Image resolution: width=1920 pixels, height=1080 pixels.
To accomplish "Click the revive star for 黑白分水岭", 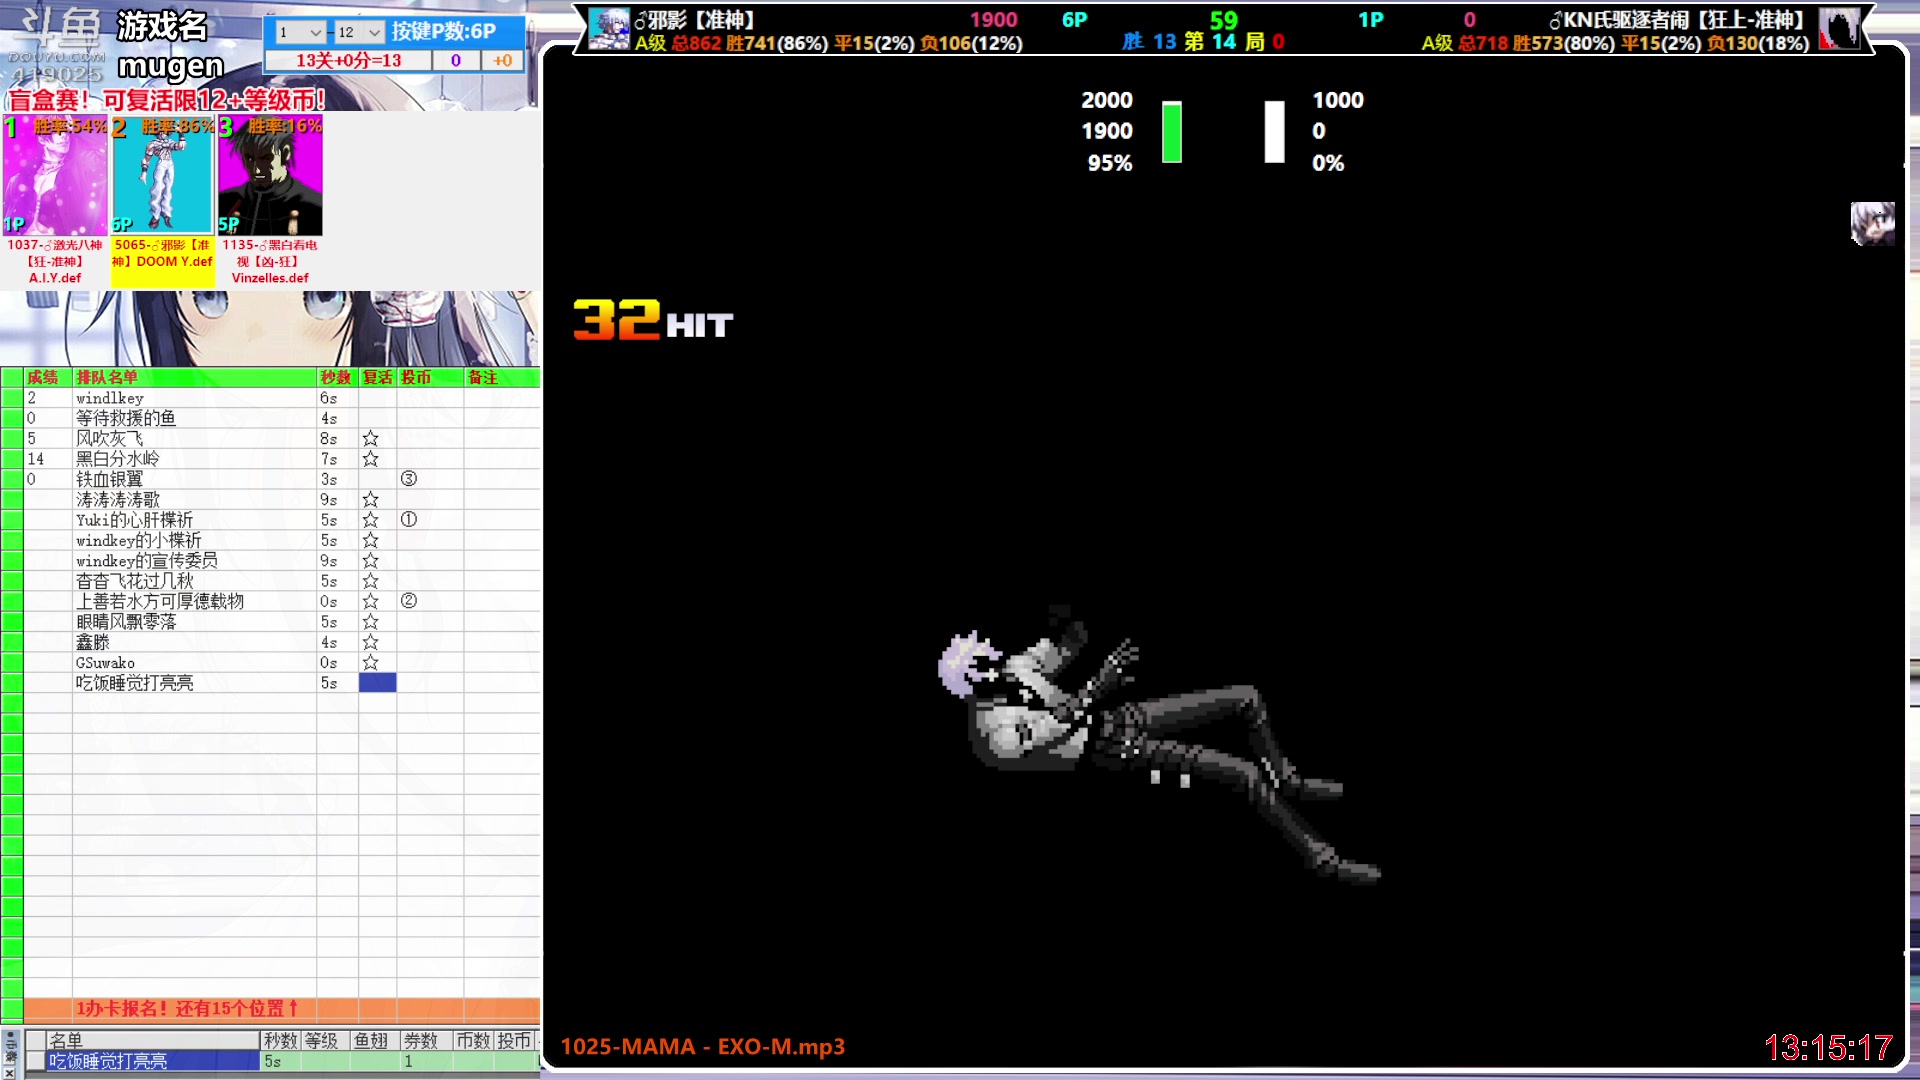I will (370, 459).
